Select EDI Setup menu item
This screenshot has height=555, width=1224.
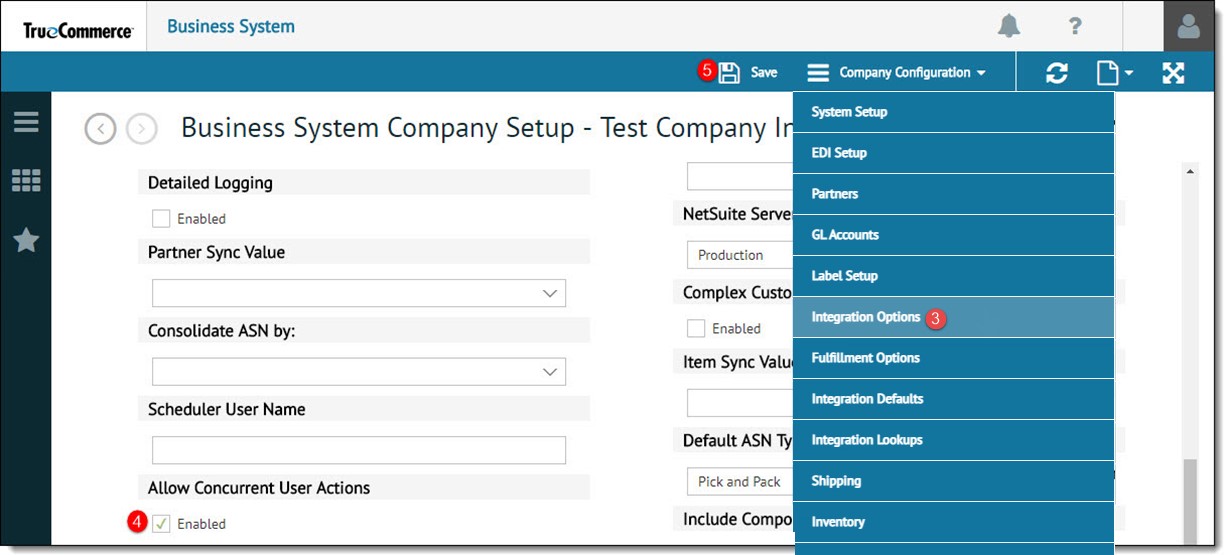point(954,153)
